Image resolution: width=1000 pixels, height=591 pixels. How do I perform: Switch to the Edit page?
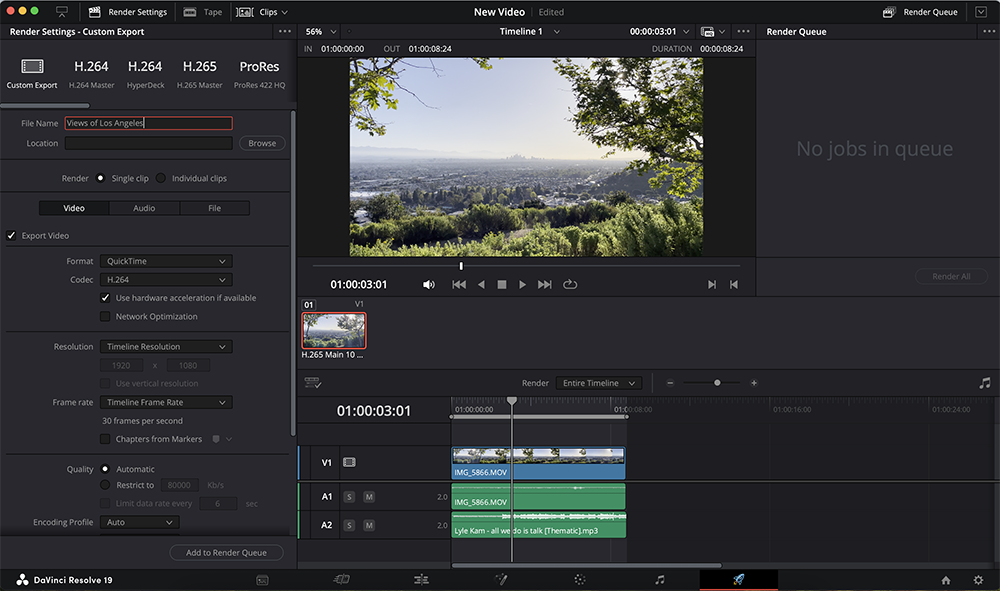(421, 579)
